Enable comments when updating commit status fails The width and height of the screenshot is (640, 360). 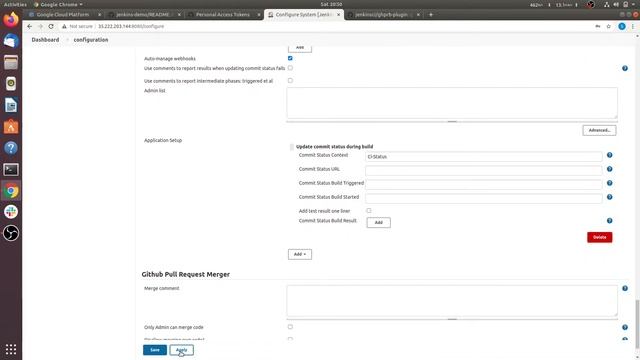[x=290, y=68]
